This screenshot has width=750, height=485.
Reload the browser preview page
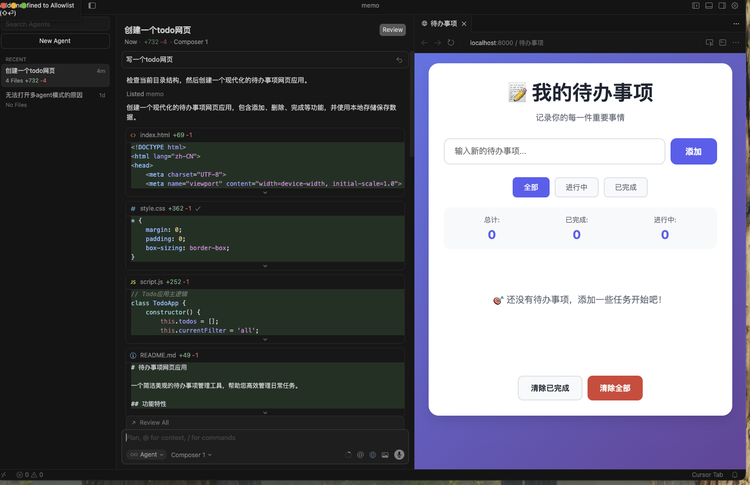pos(451,43)
